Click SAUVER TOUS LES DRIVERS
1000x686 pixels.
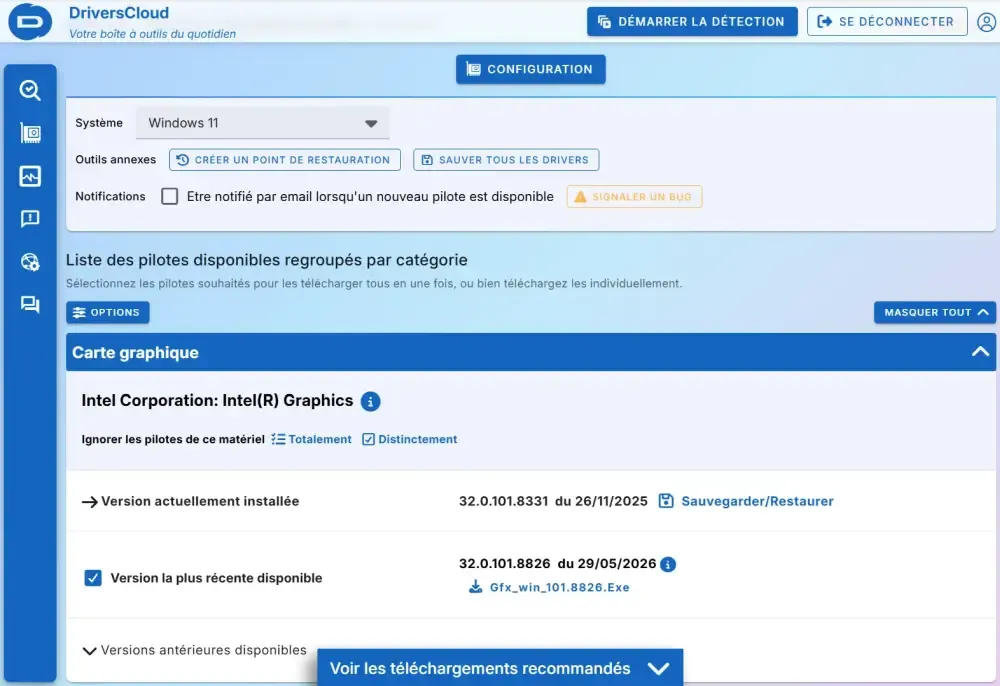506,160
